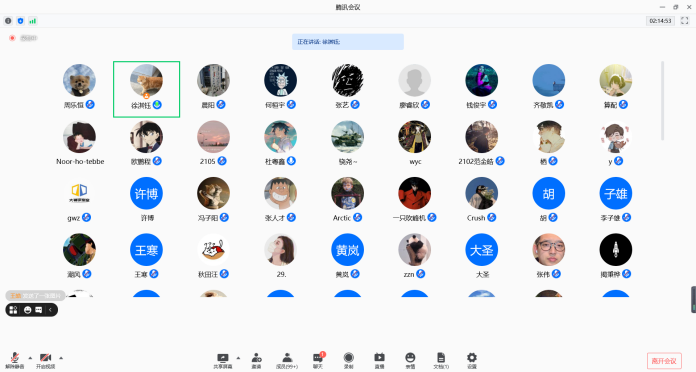
Task: Open the meeting info icon at top-left
Action: coord(8,21)
